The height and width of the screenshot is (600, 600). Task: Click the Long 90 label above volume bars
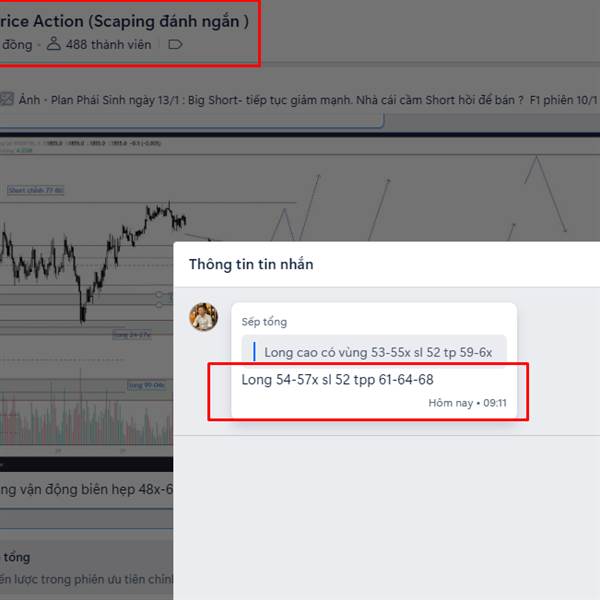click(x=147, y=385)
